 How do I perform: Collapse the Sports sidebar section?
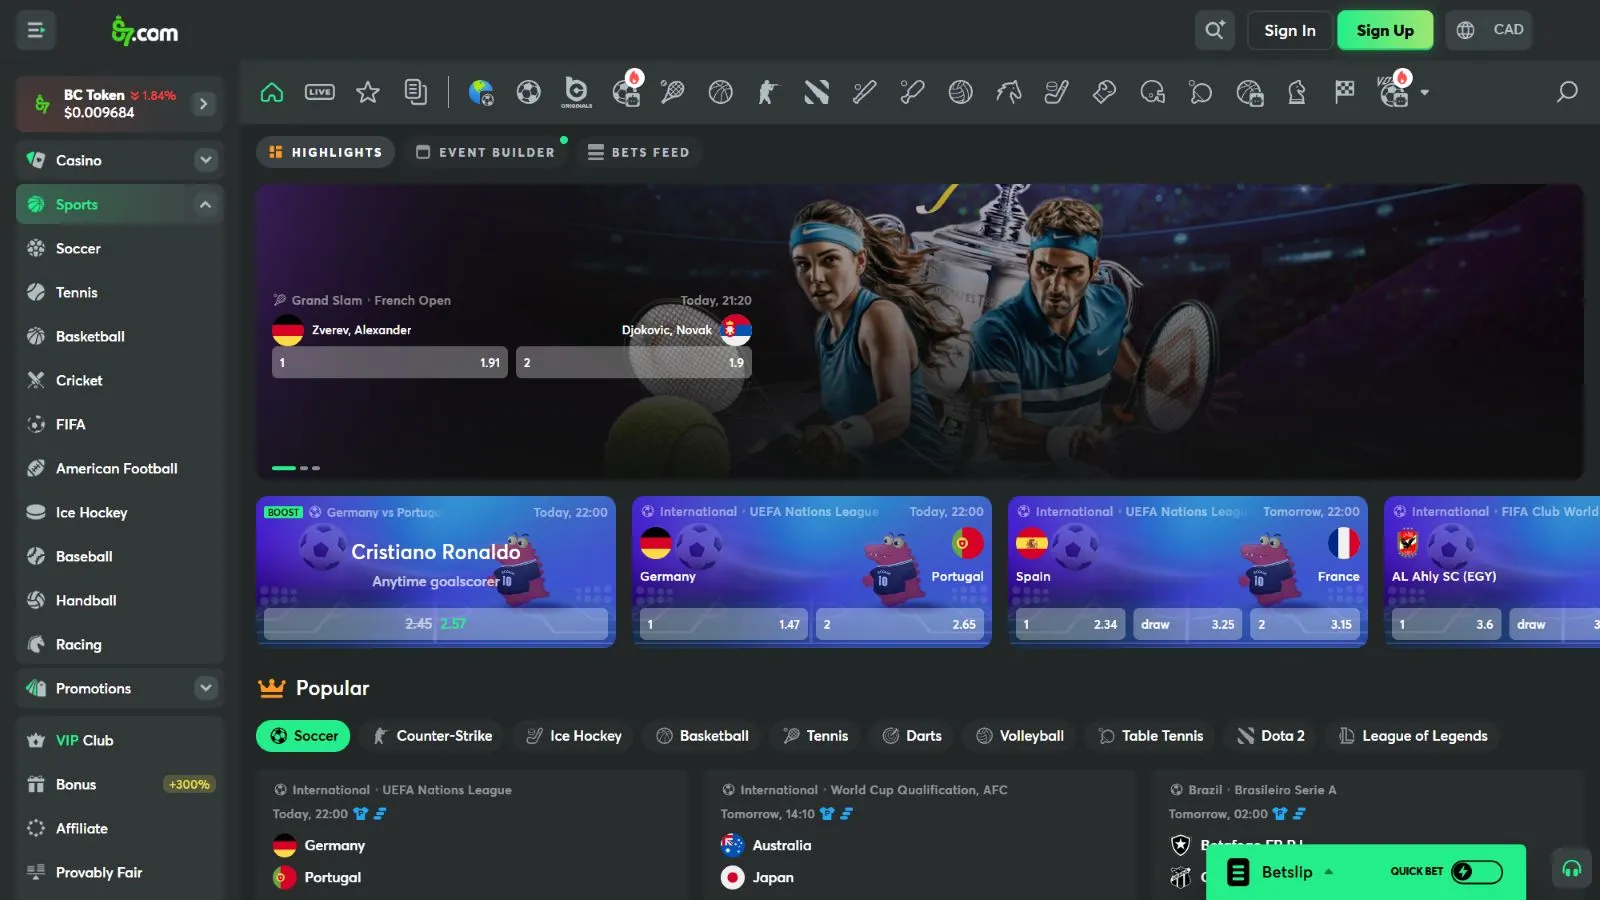click(x=205, y=204)
